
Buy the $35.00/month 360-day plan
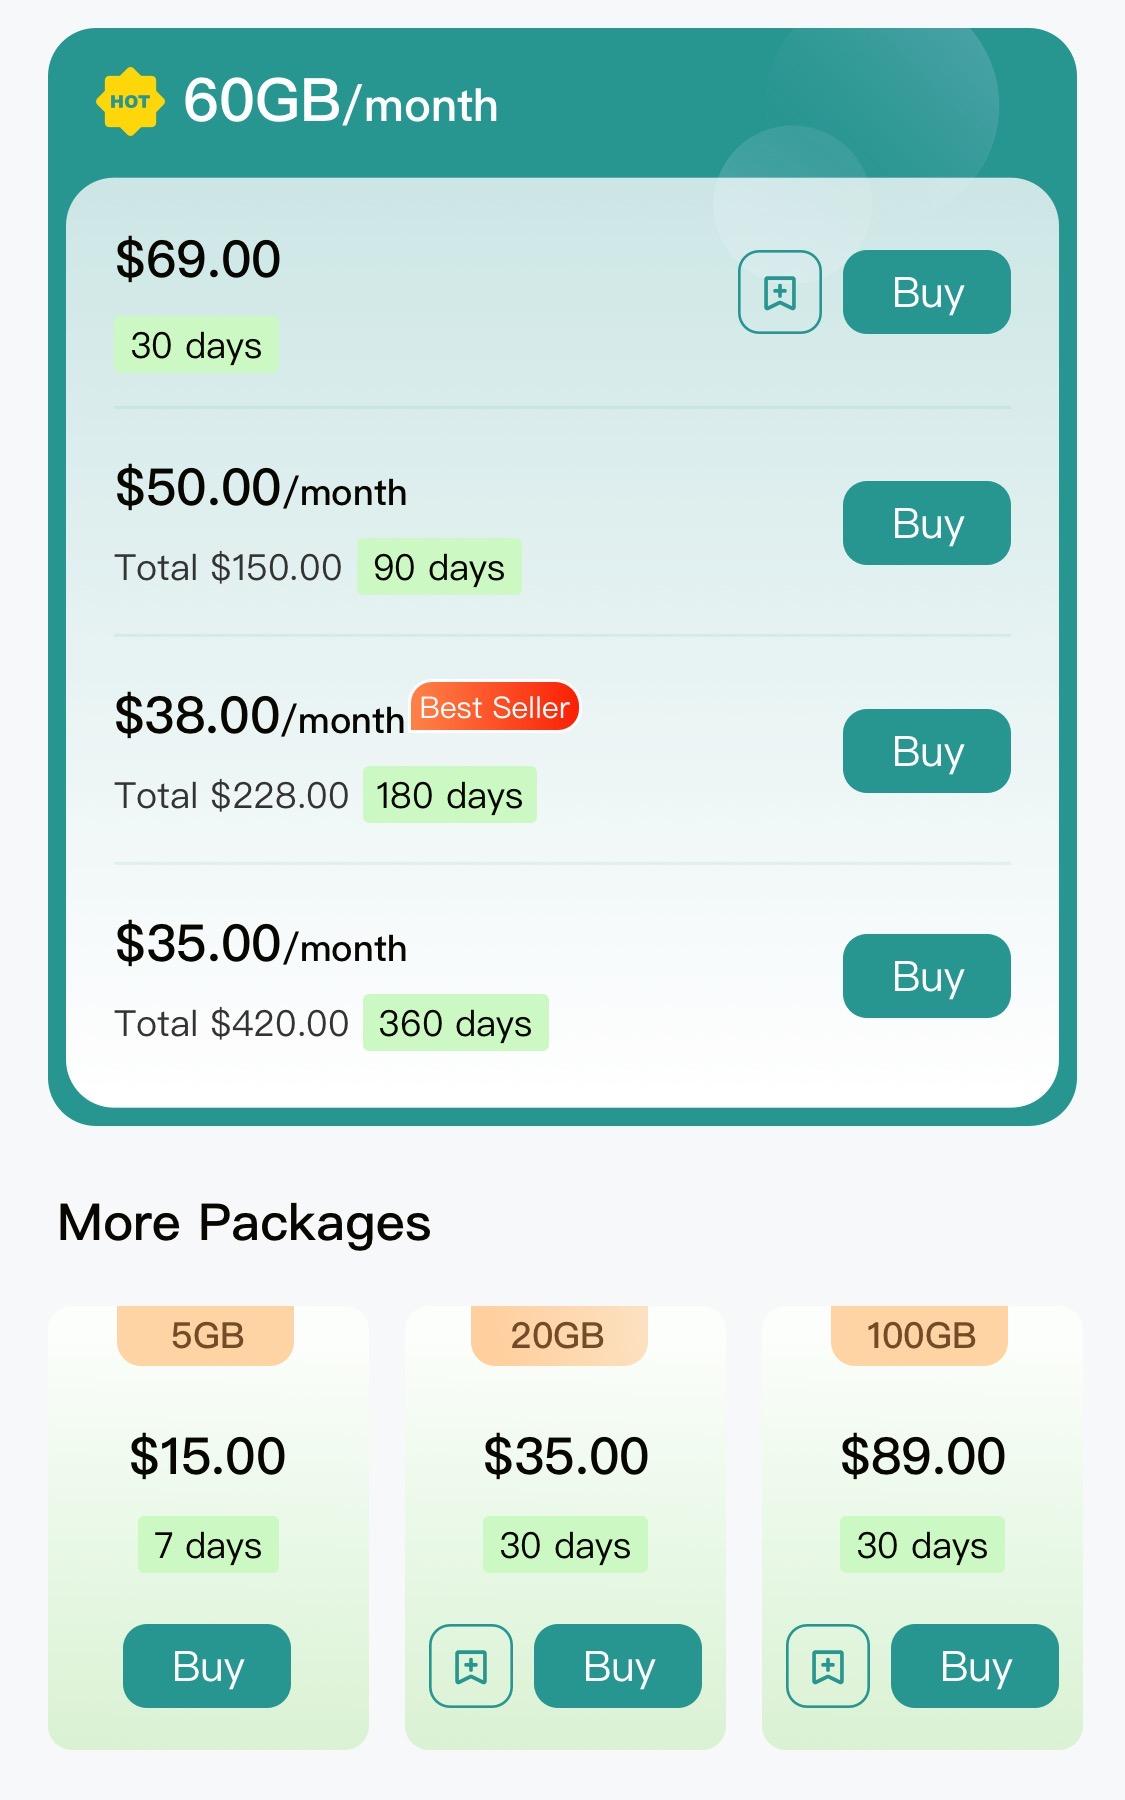926,976
